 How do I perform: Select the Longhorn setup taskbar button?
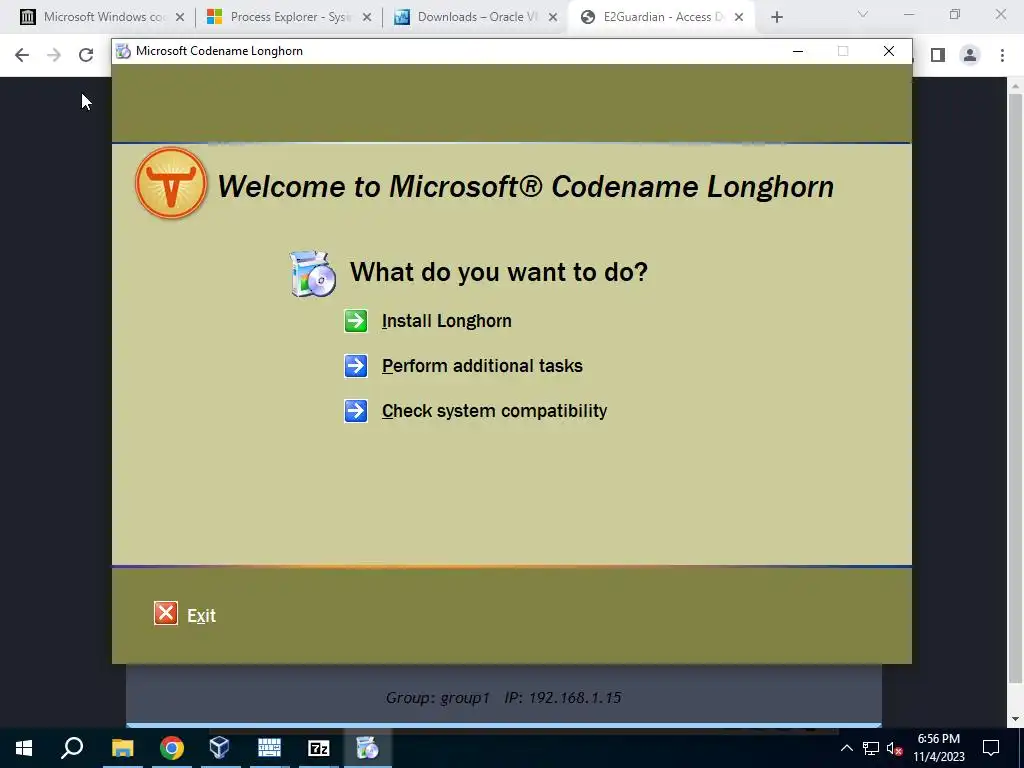367,748
